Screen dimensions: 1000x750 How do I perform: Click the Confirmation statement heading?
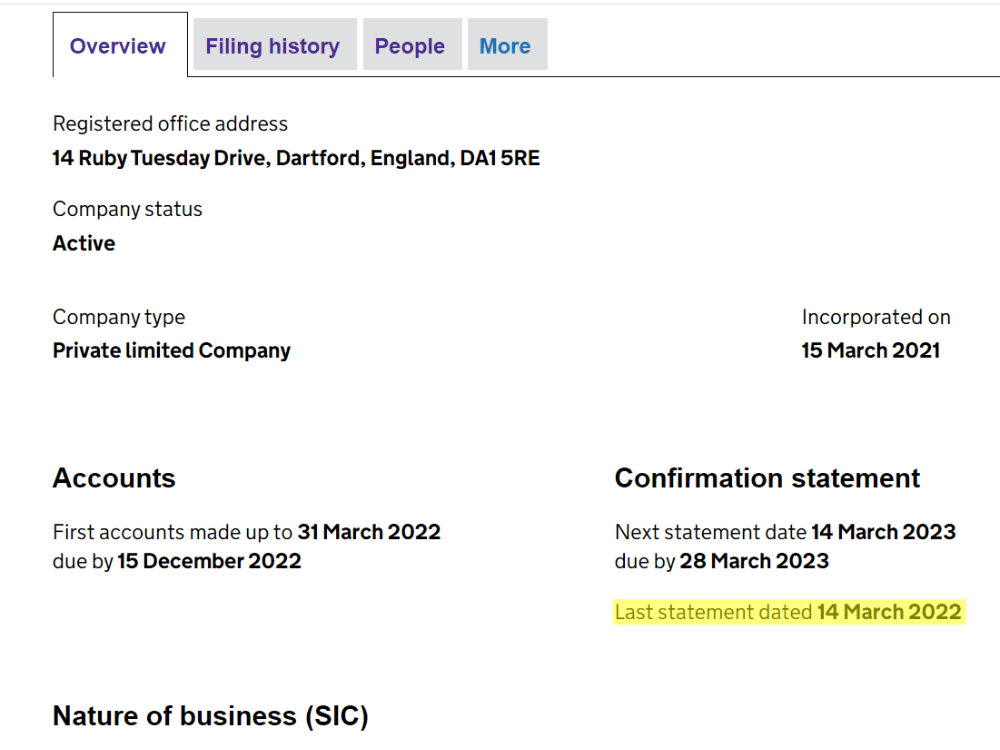click(766, 478)
